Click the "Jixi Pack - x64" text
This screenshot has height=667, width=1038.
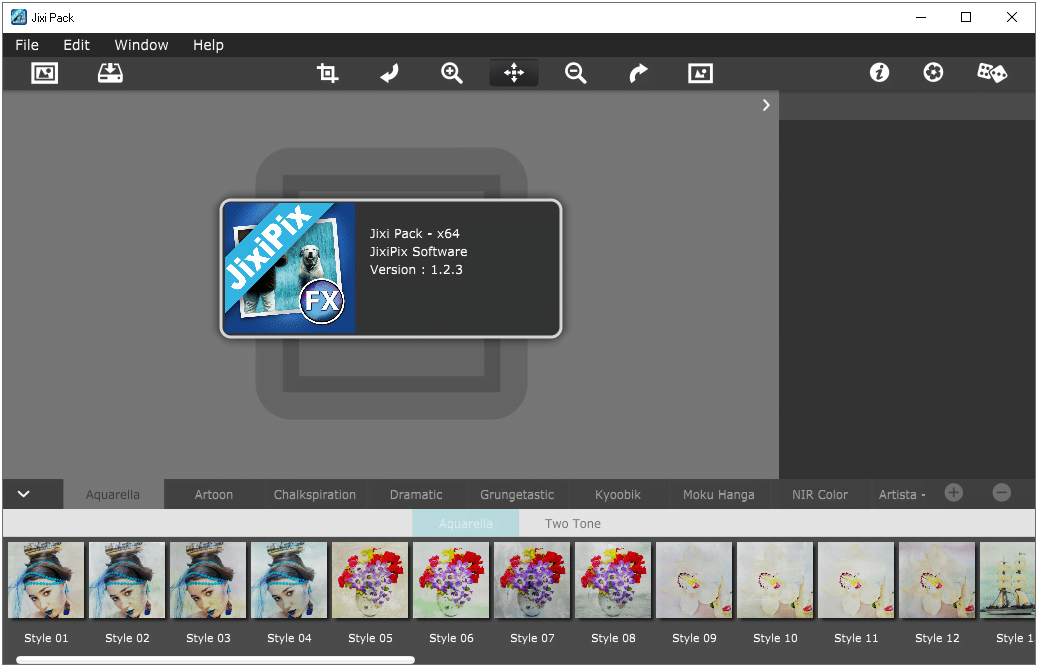coord(414,234)
